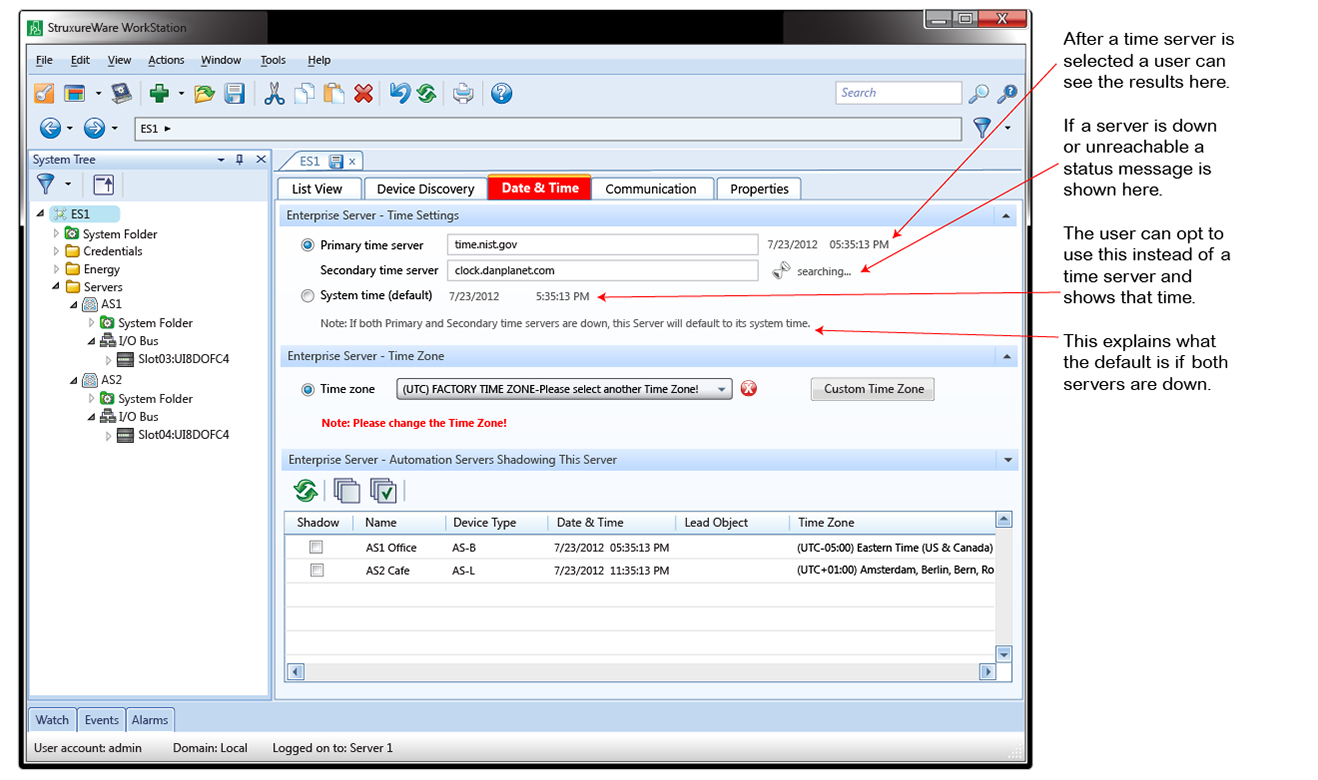Click the Copy icon in toolbar
The image size is (1318, 780).
click(304, 93)
